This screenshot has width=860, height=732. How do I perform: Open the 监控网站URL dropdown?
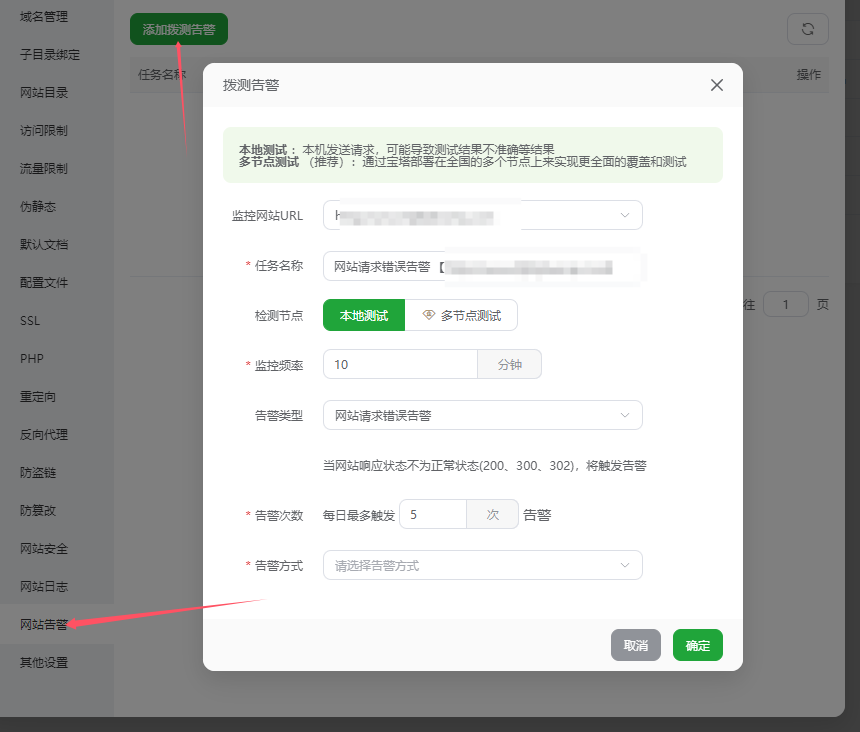tap(483, 215)
